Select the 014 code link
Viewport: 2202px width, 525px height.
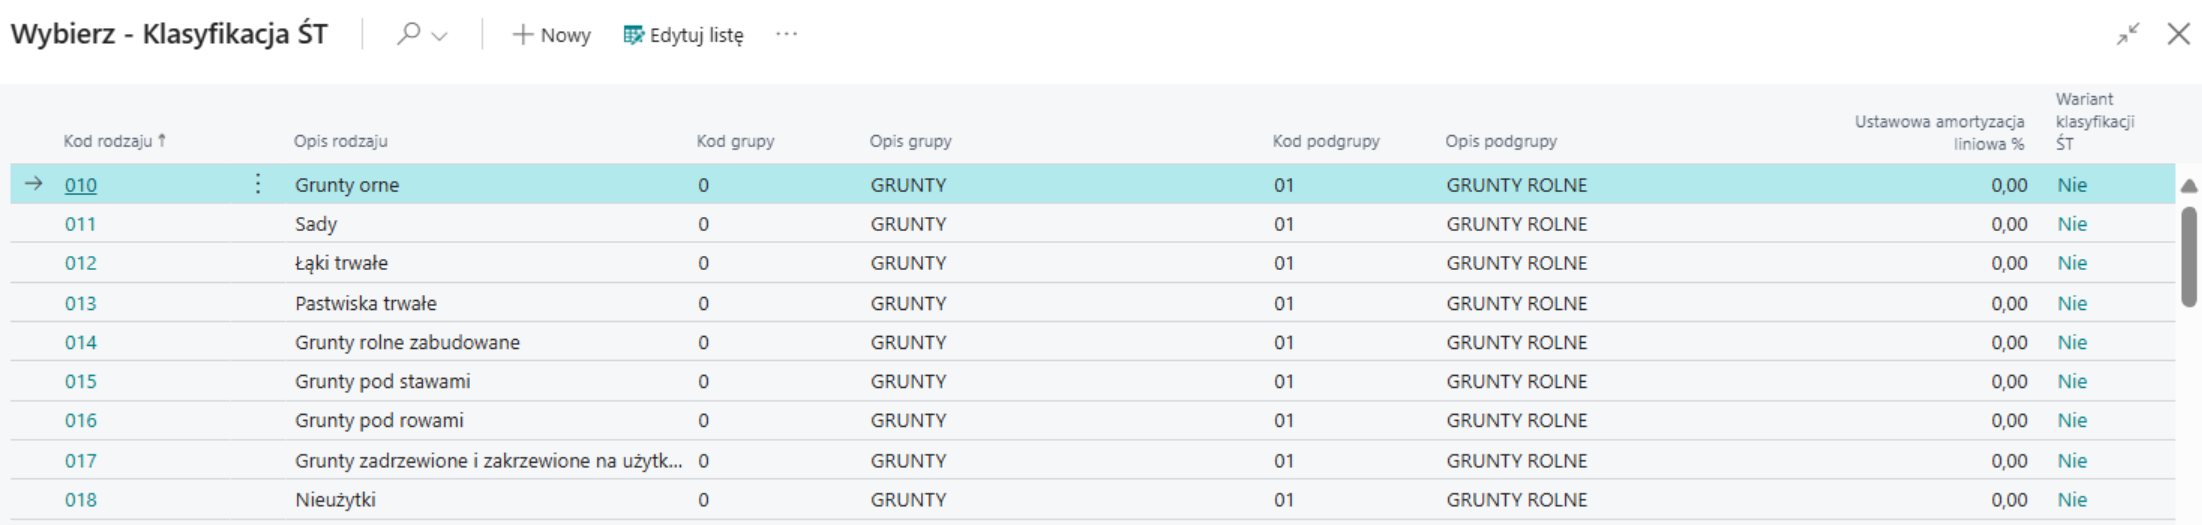tap(81, 342)
